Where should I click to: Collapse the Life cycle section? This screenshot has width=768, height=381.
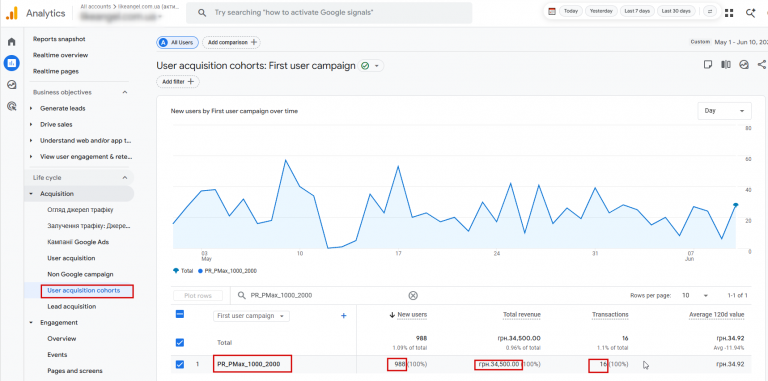[124, 178]
